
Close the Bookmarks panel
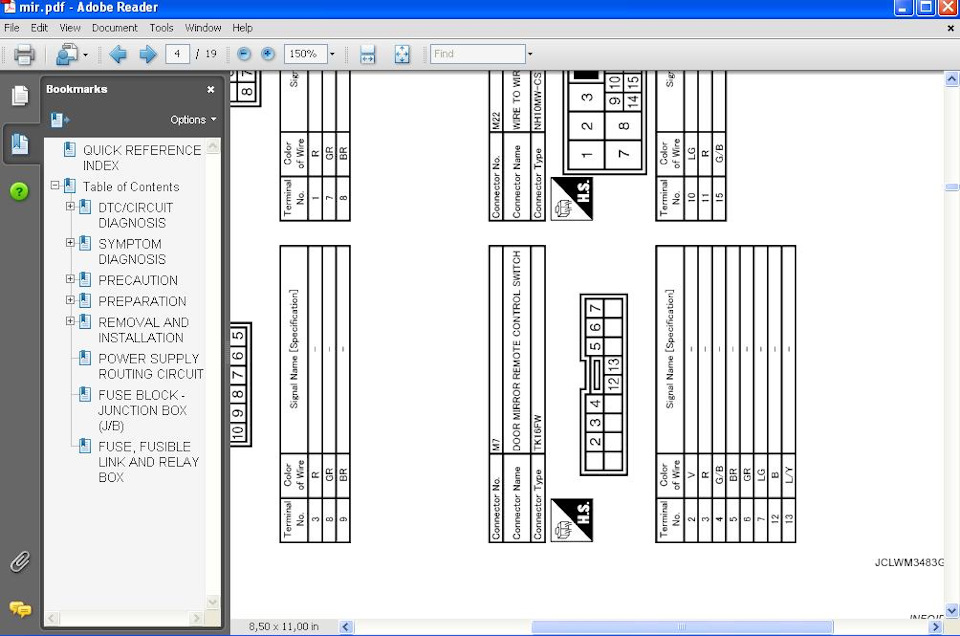coord(211,89)
